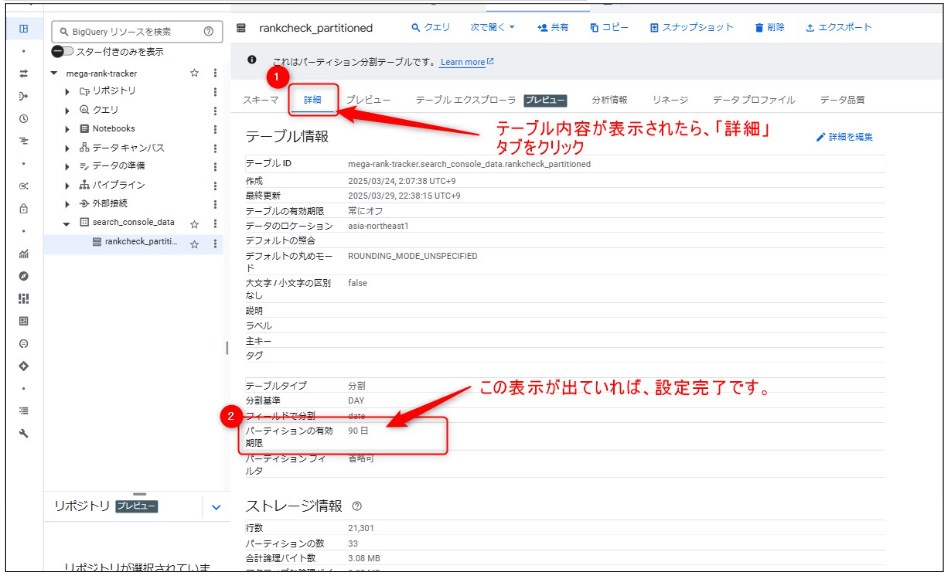Expand the データの準備 node
948x578 pixels.
coord(67,166)
